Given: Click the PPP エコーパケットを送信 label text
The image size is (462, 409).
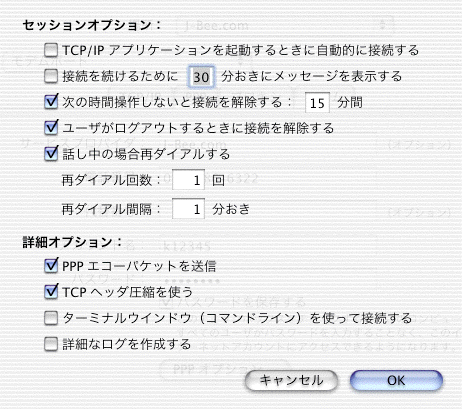Looking at the screenshot, I should 139,266.
